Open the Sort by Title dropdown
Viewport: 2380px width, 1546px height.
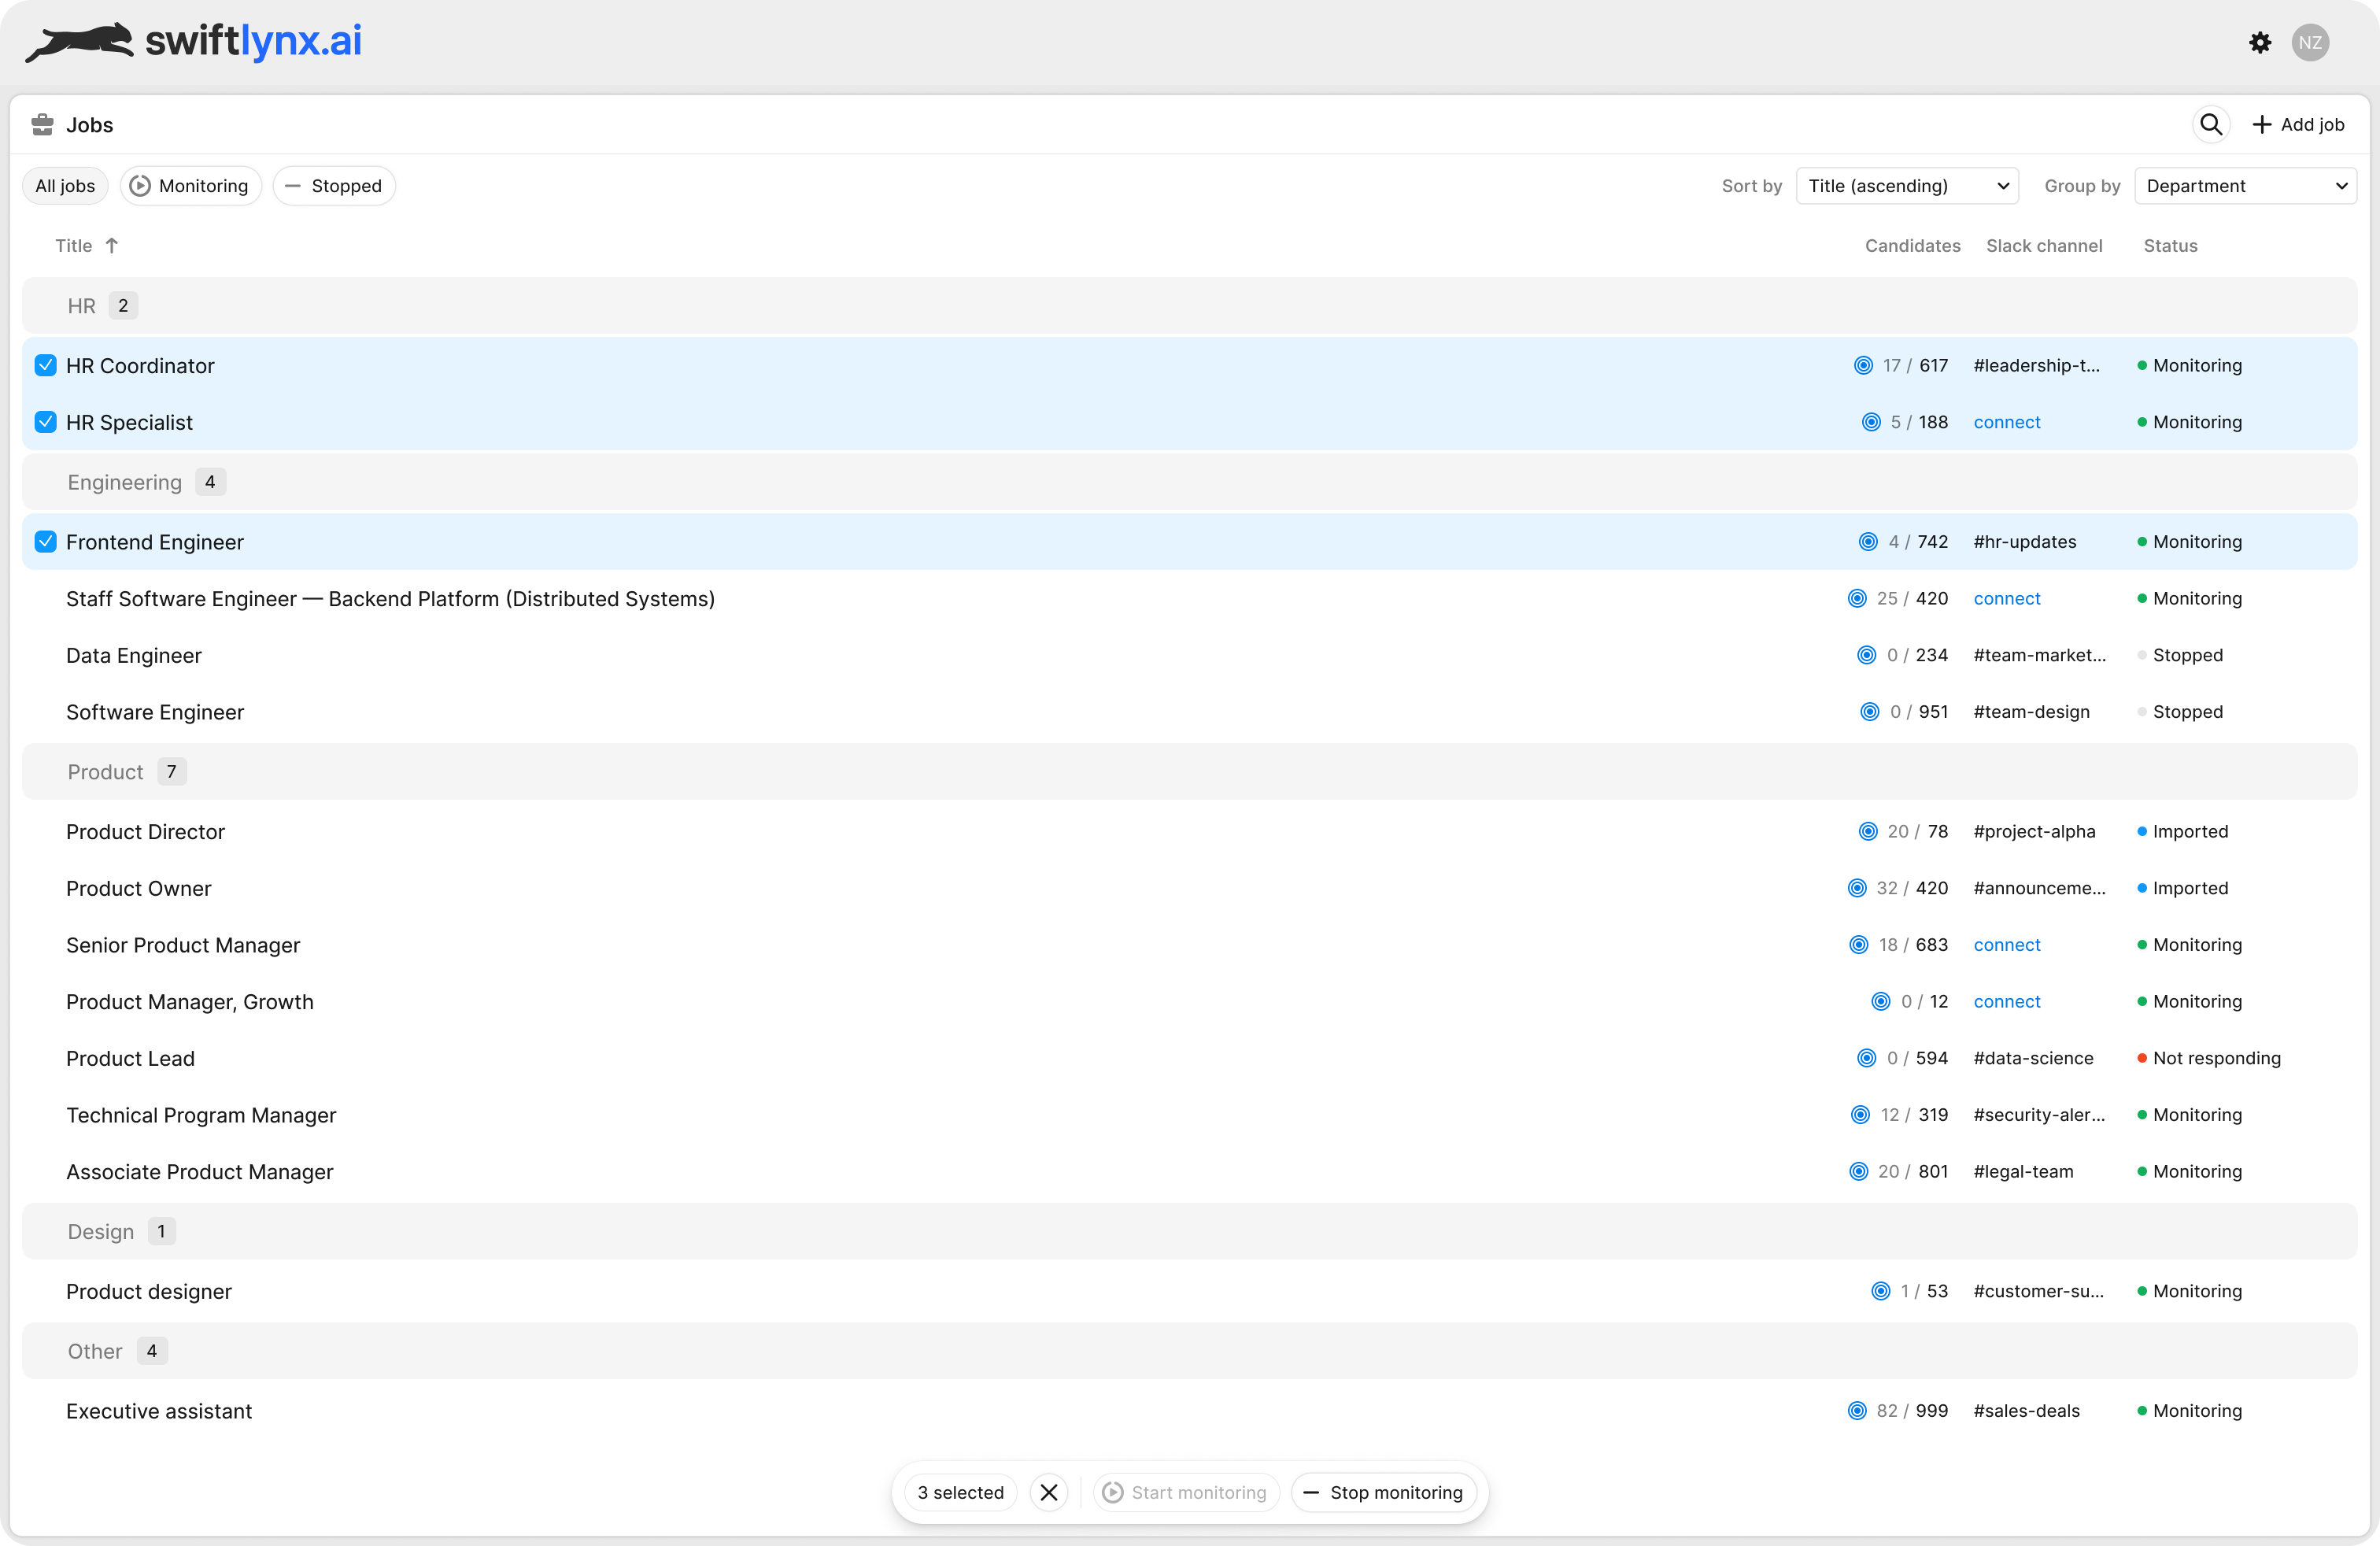(x=1906, y=186)
